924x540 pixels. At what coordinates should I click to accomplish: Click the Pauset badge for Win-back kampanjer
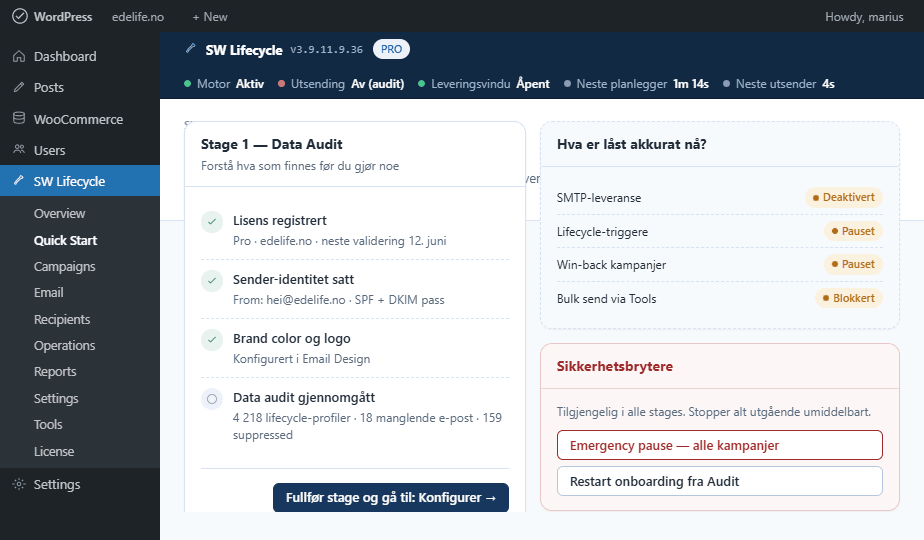853,264
